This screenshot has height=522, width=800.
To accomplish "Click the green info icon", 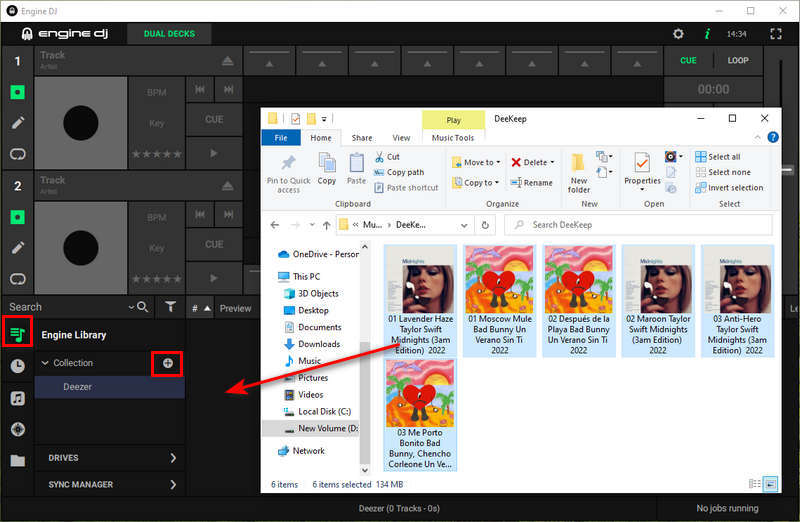I will coord(707,34).
